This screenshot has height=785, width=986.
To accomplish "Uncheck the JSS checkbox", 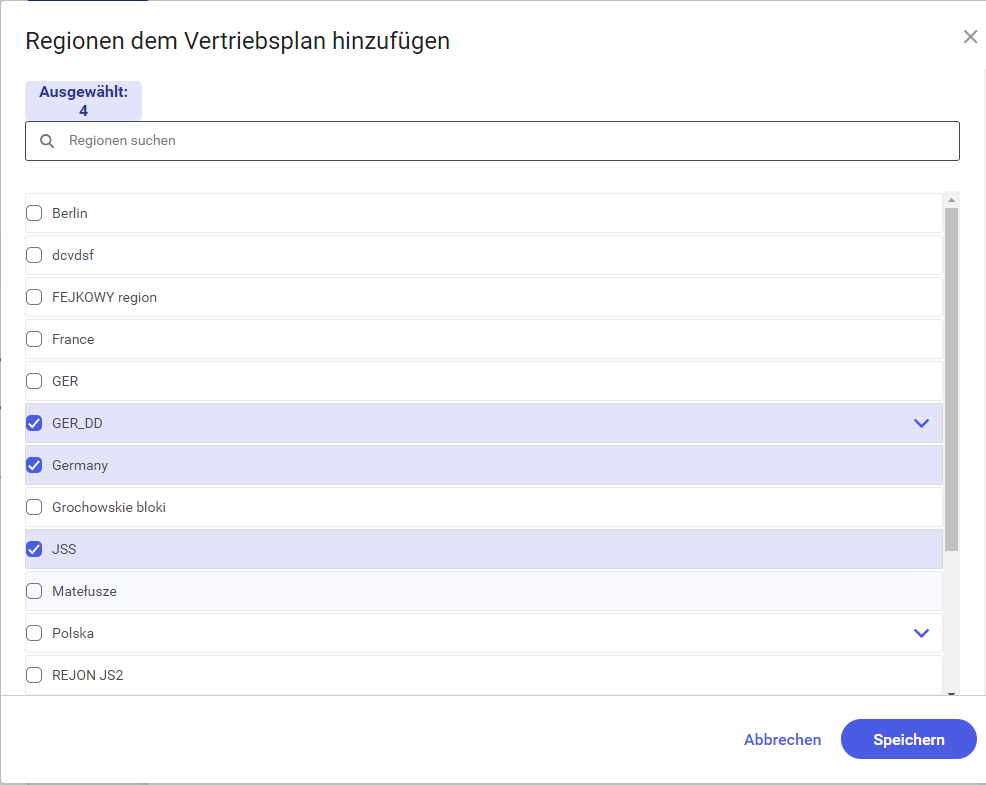I will coord(34,549).
